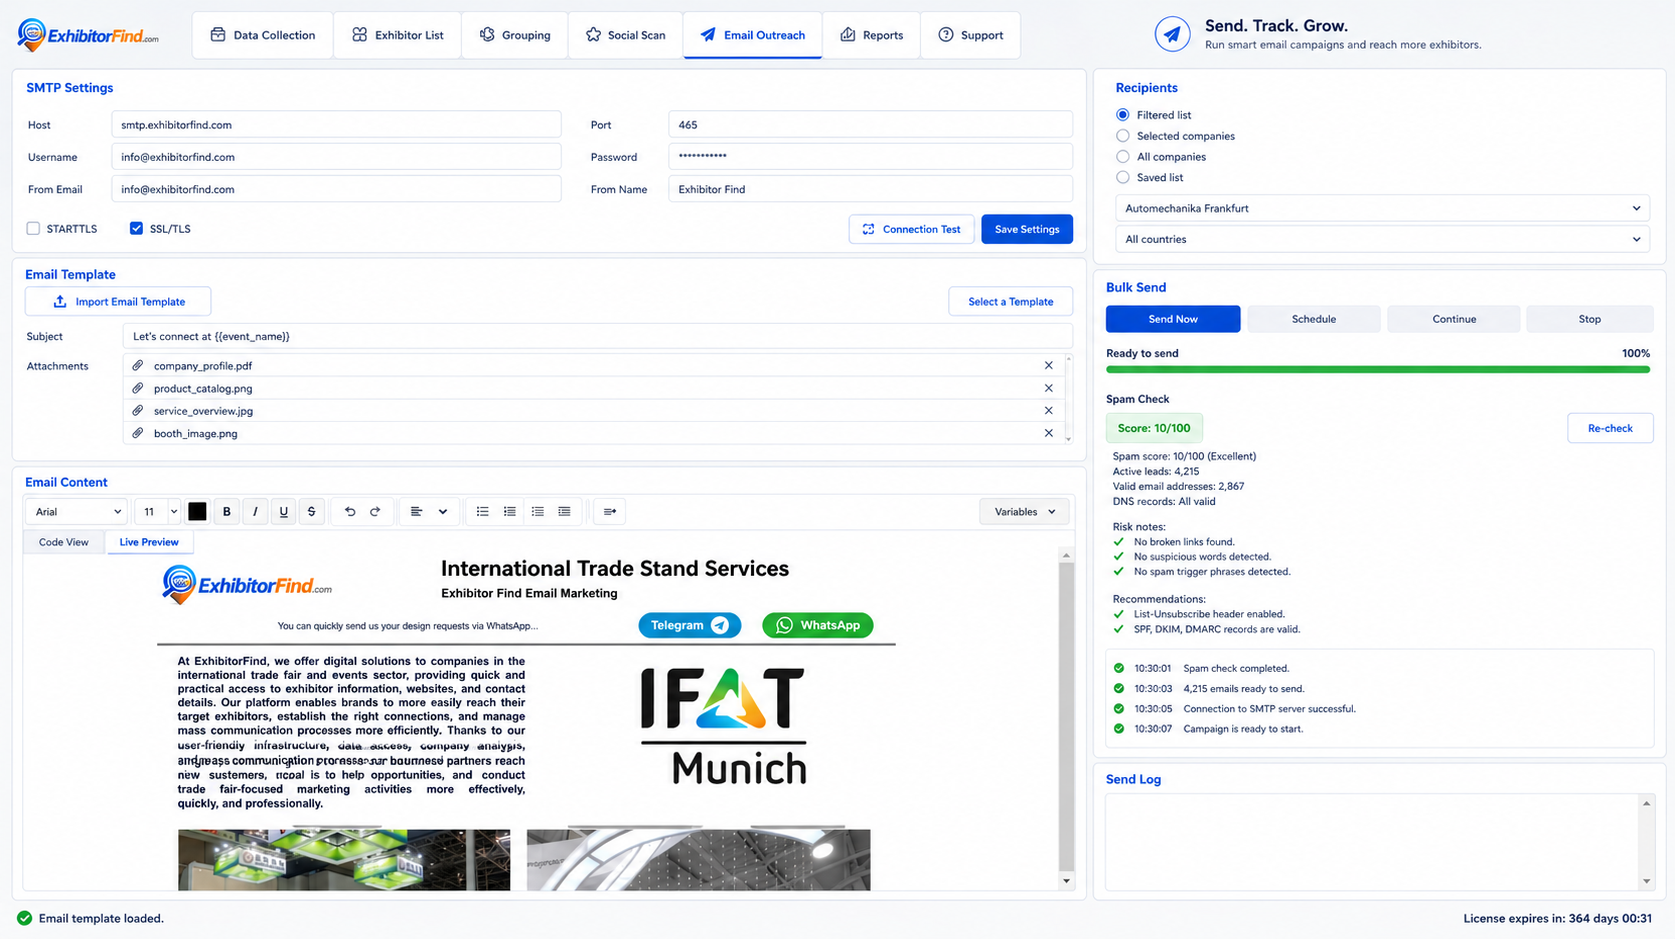Re-check the spam score
Viewport: 1675px width, 939px height.
pos(1610,428)
